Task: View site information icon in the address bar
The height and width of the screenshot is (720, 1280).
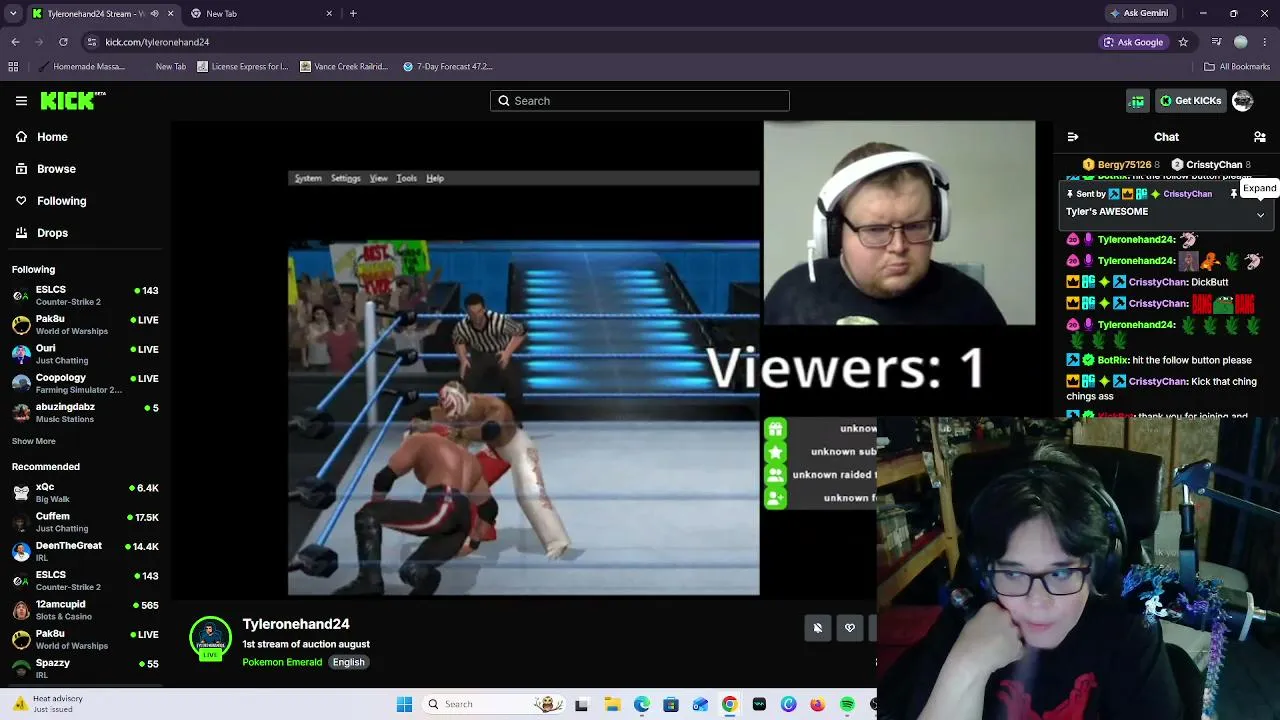Action: coord(92,42)
